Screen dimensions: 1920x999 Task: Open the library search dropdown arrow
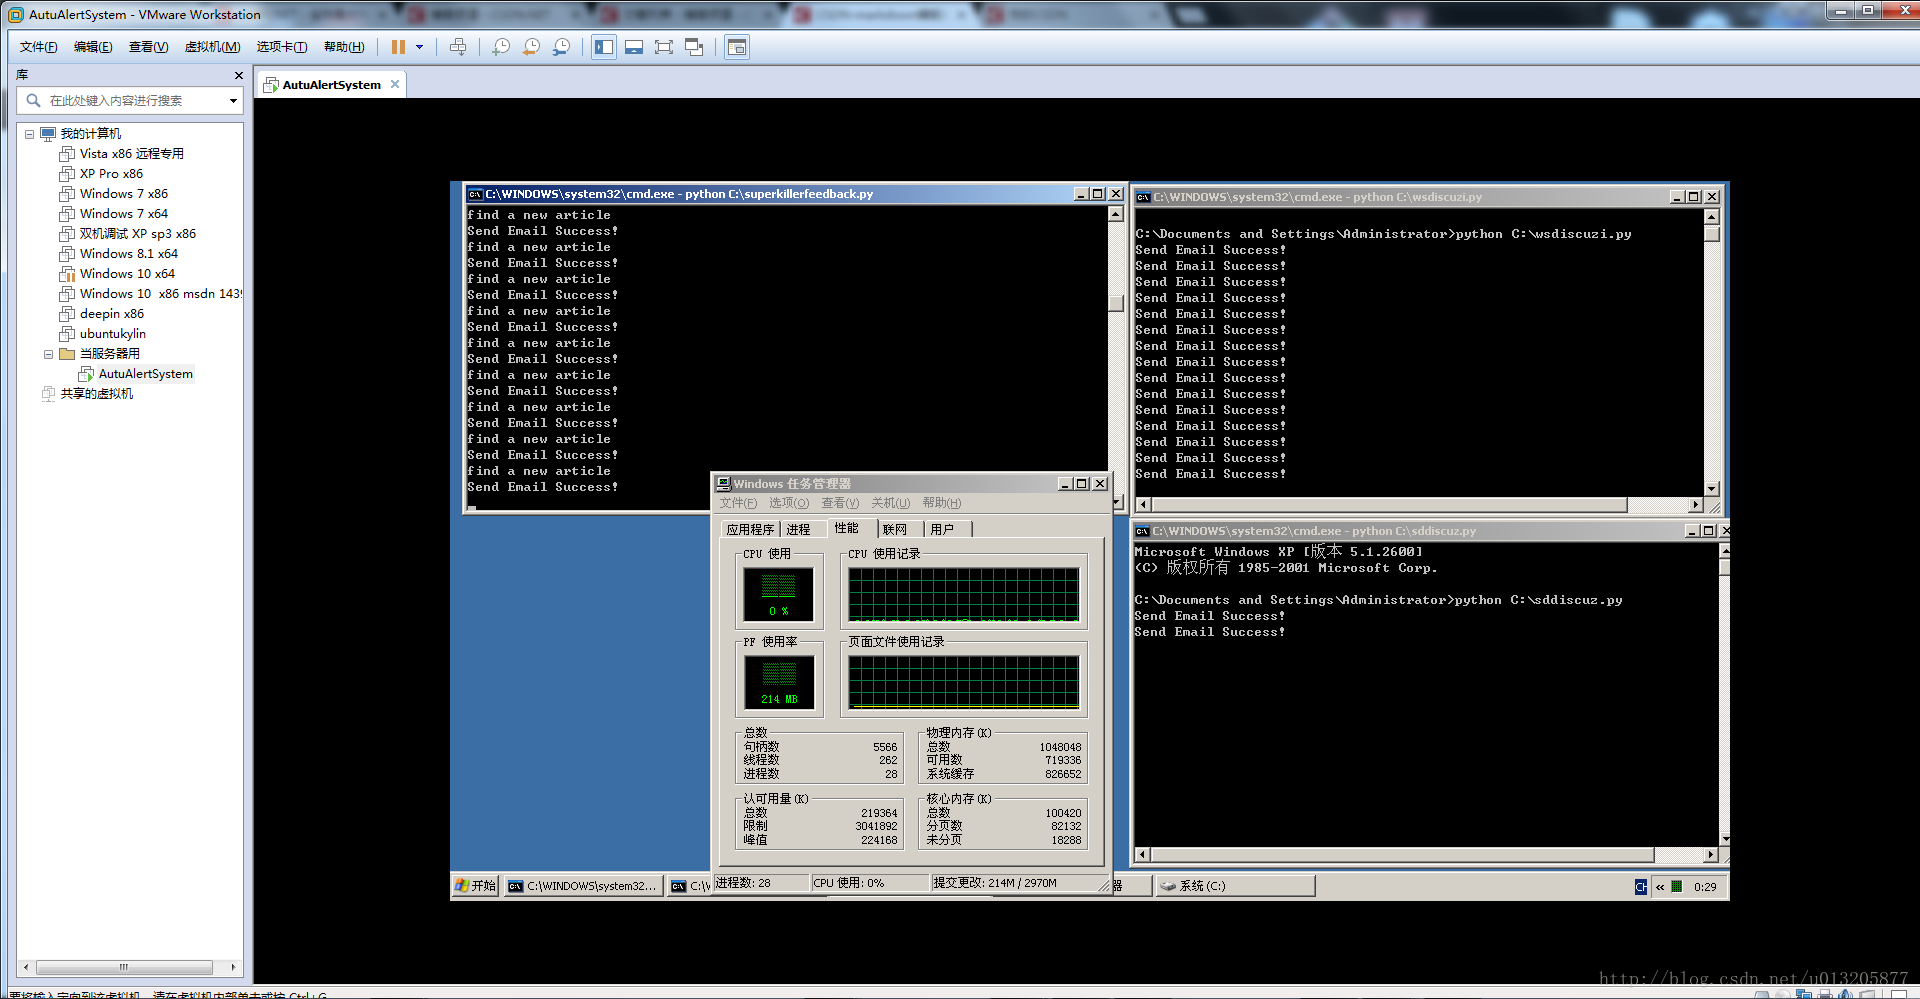(233, 100)
